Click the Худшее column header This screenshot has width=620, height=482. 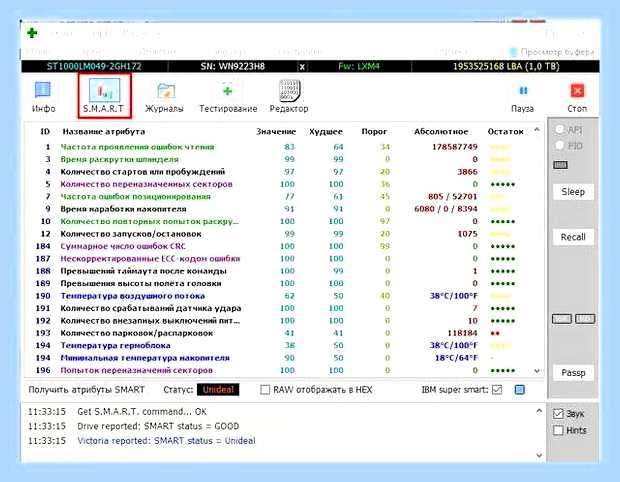point(326,132)
